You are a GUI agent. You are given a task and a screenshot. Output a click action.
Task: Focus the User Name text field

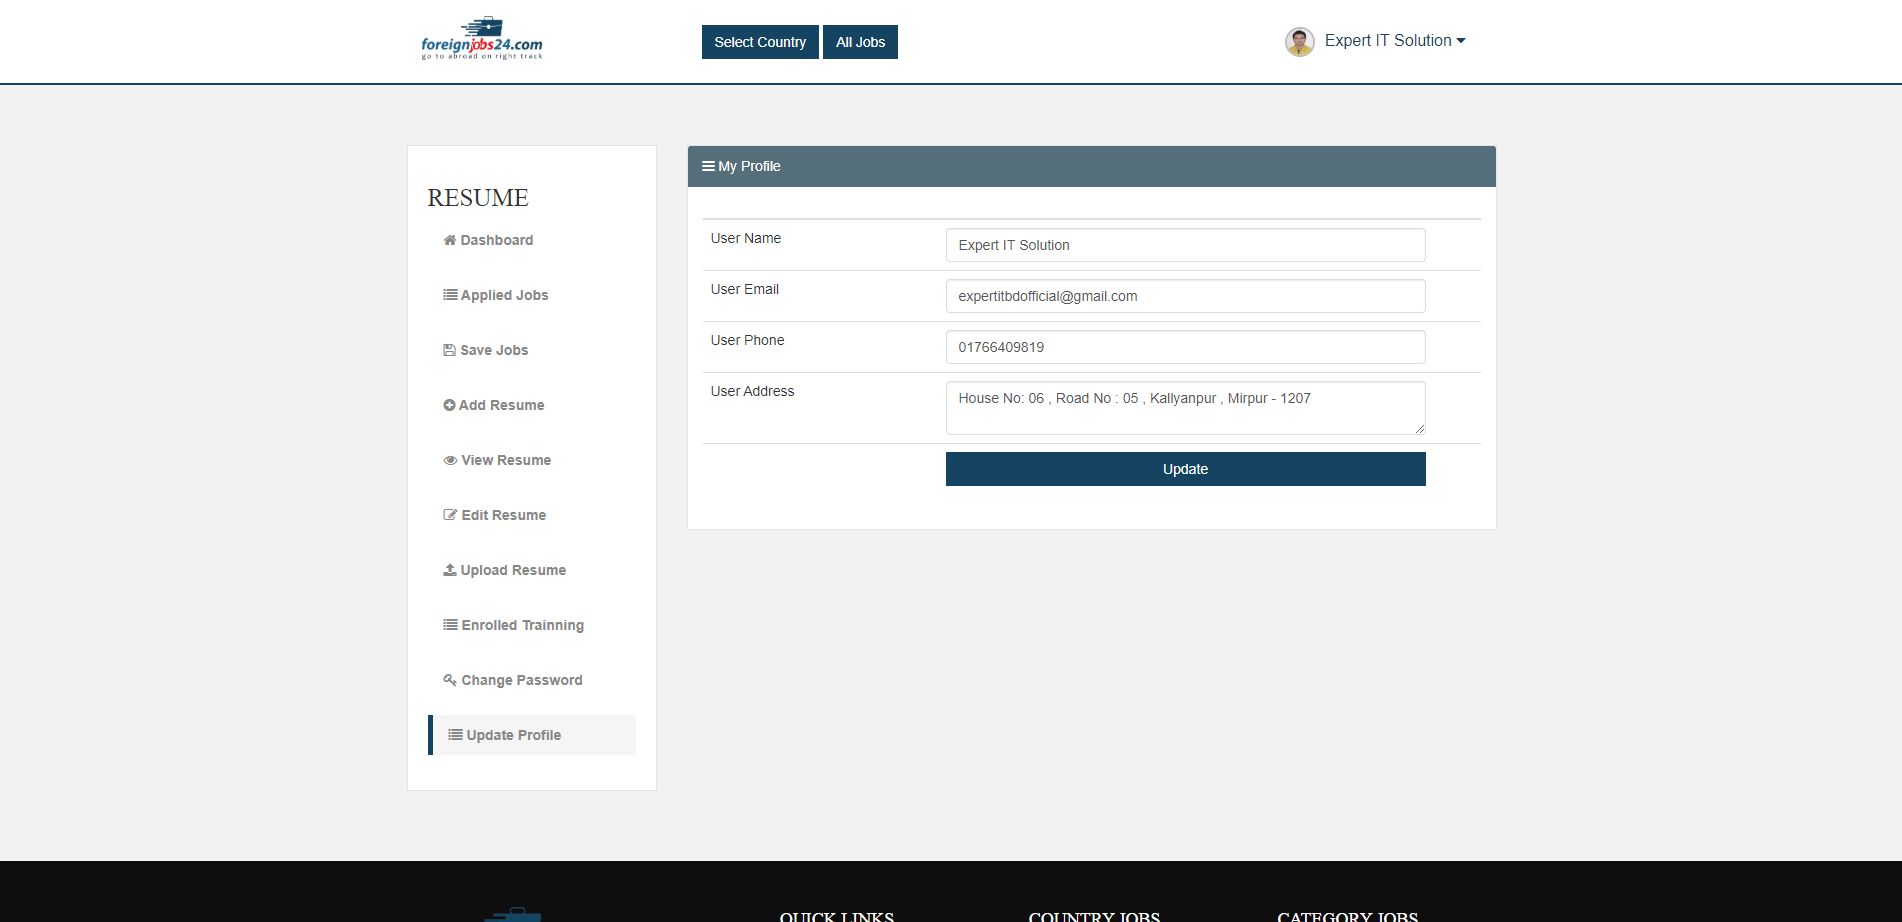coord(1185,245)
